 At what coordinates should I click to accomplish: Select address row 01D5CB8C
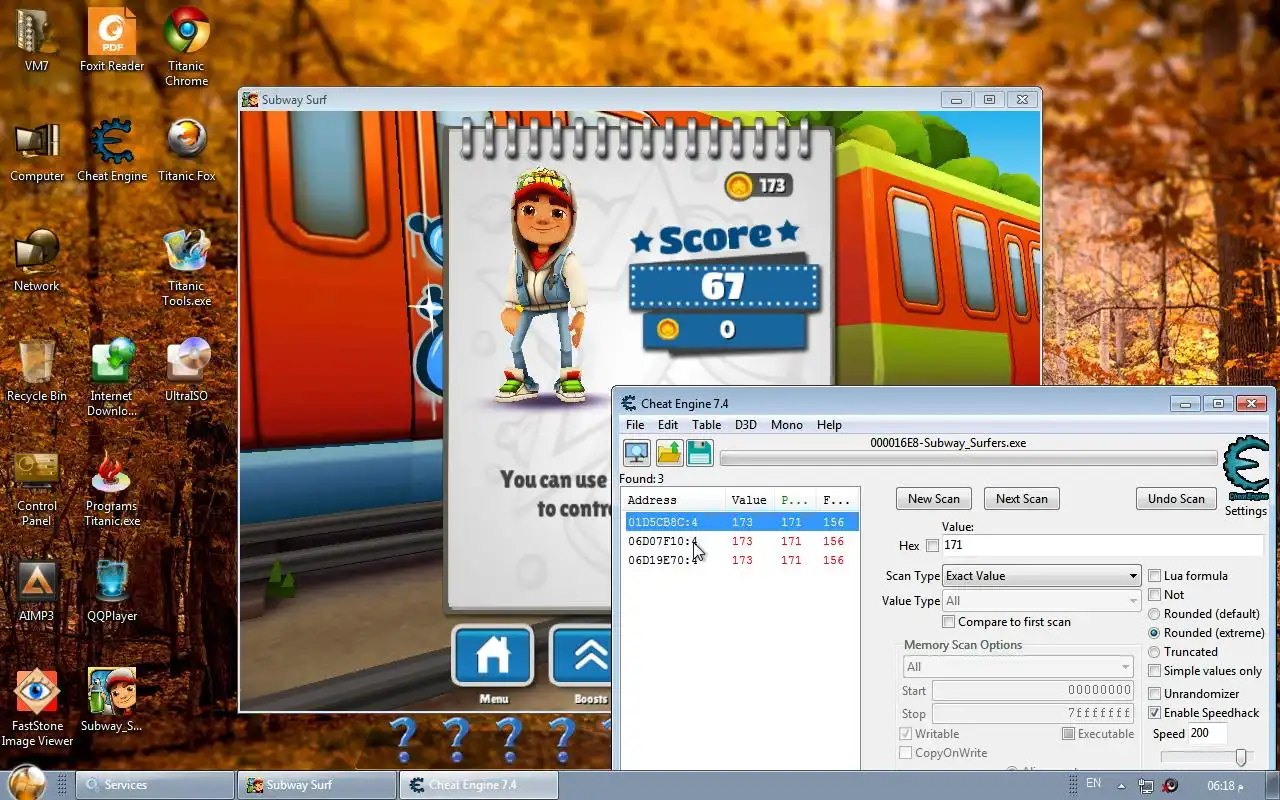[740, 522]
